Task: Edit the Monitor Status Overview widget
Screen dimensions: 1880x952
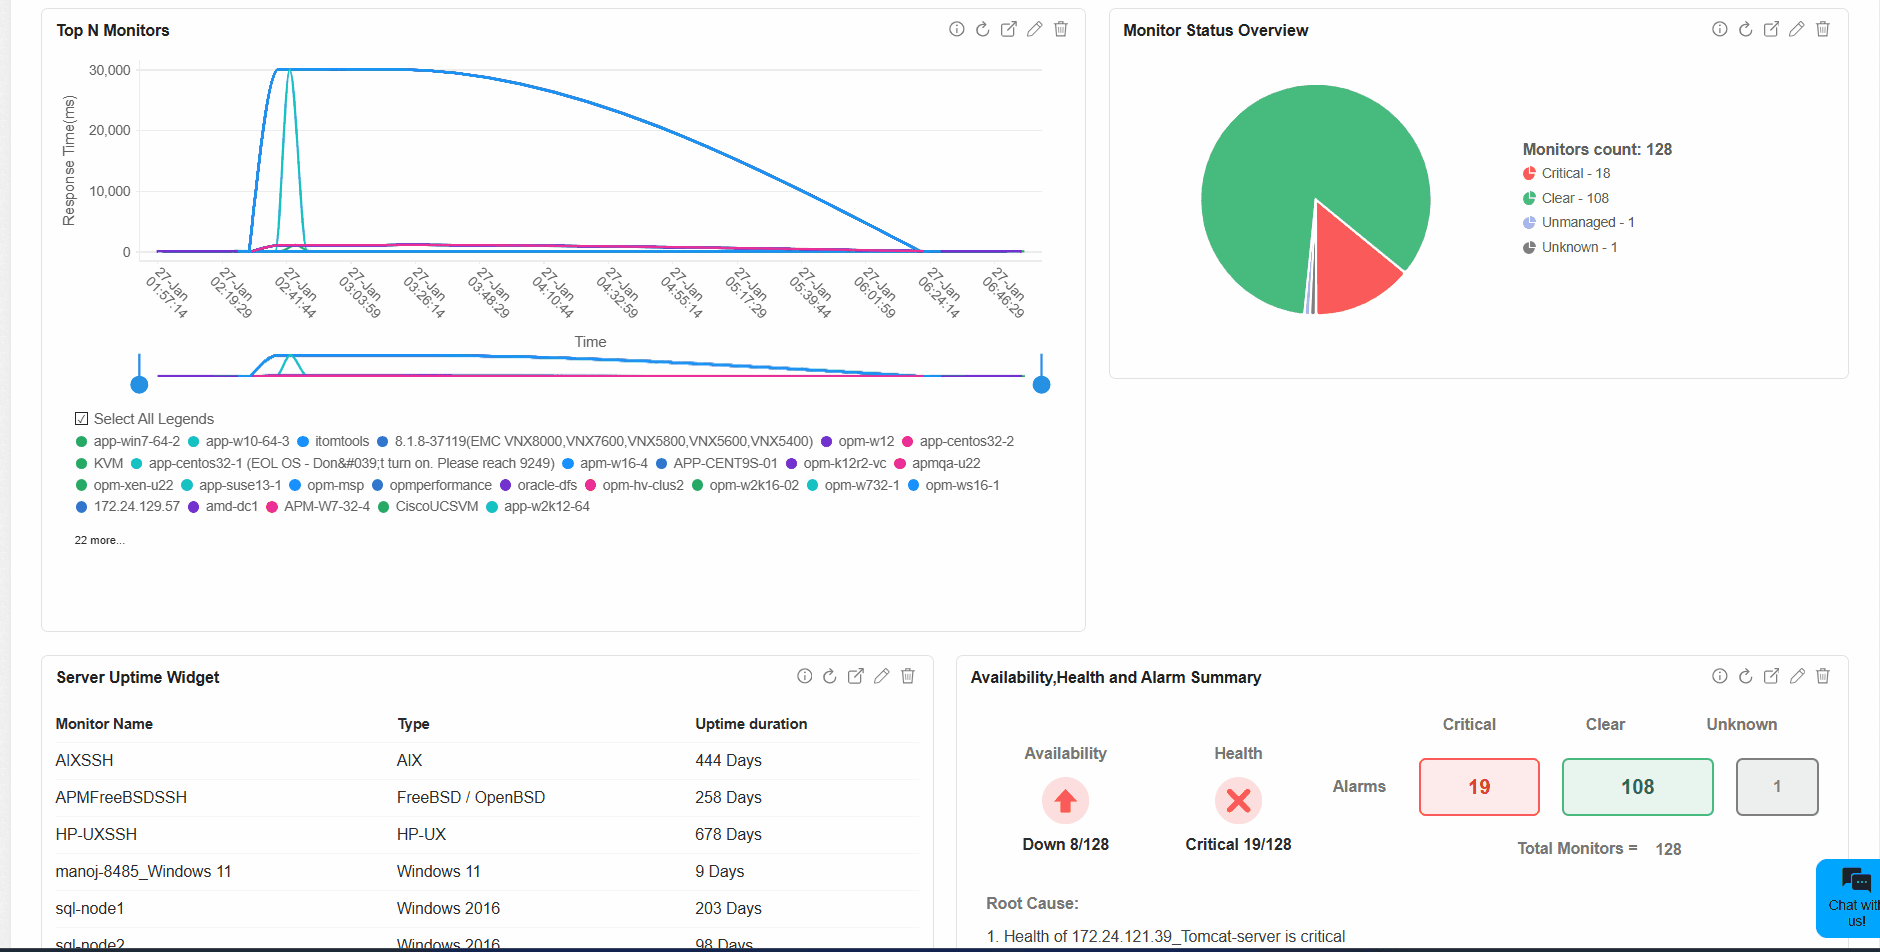Action: tap(1797, 30)
